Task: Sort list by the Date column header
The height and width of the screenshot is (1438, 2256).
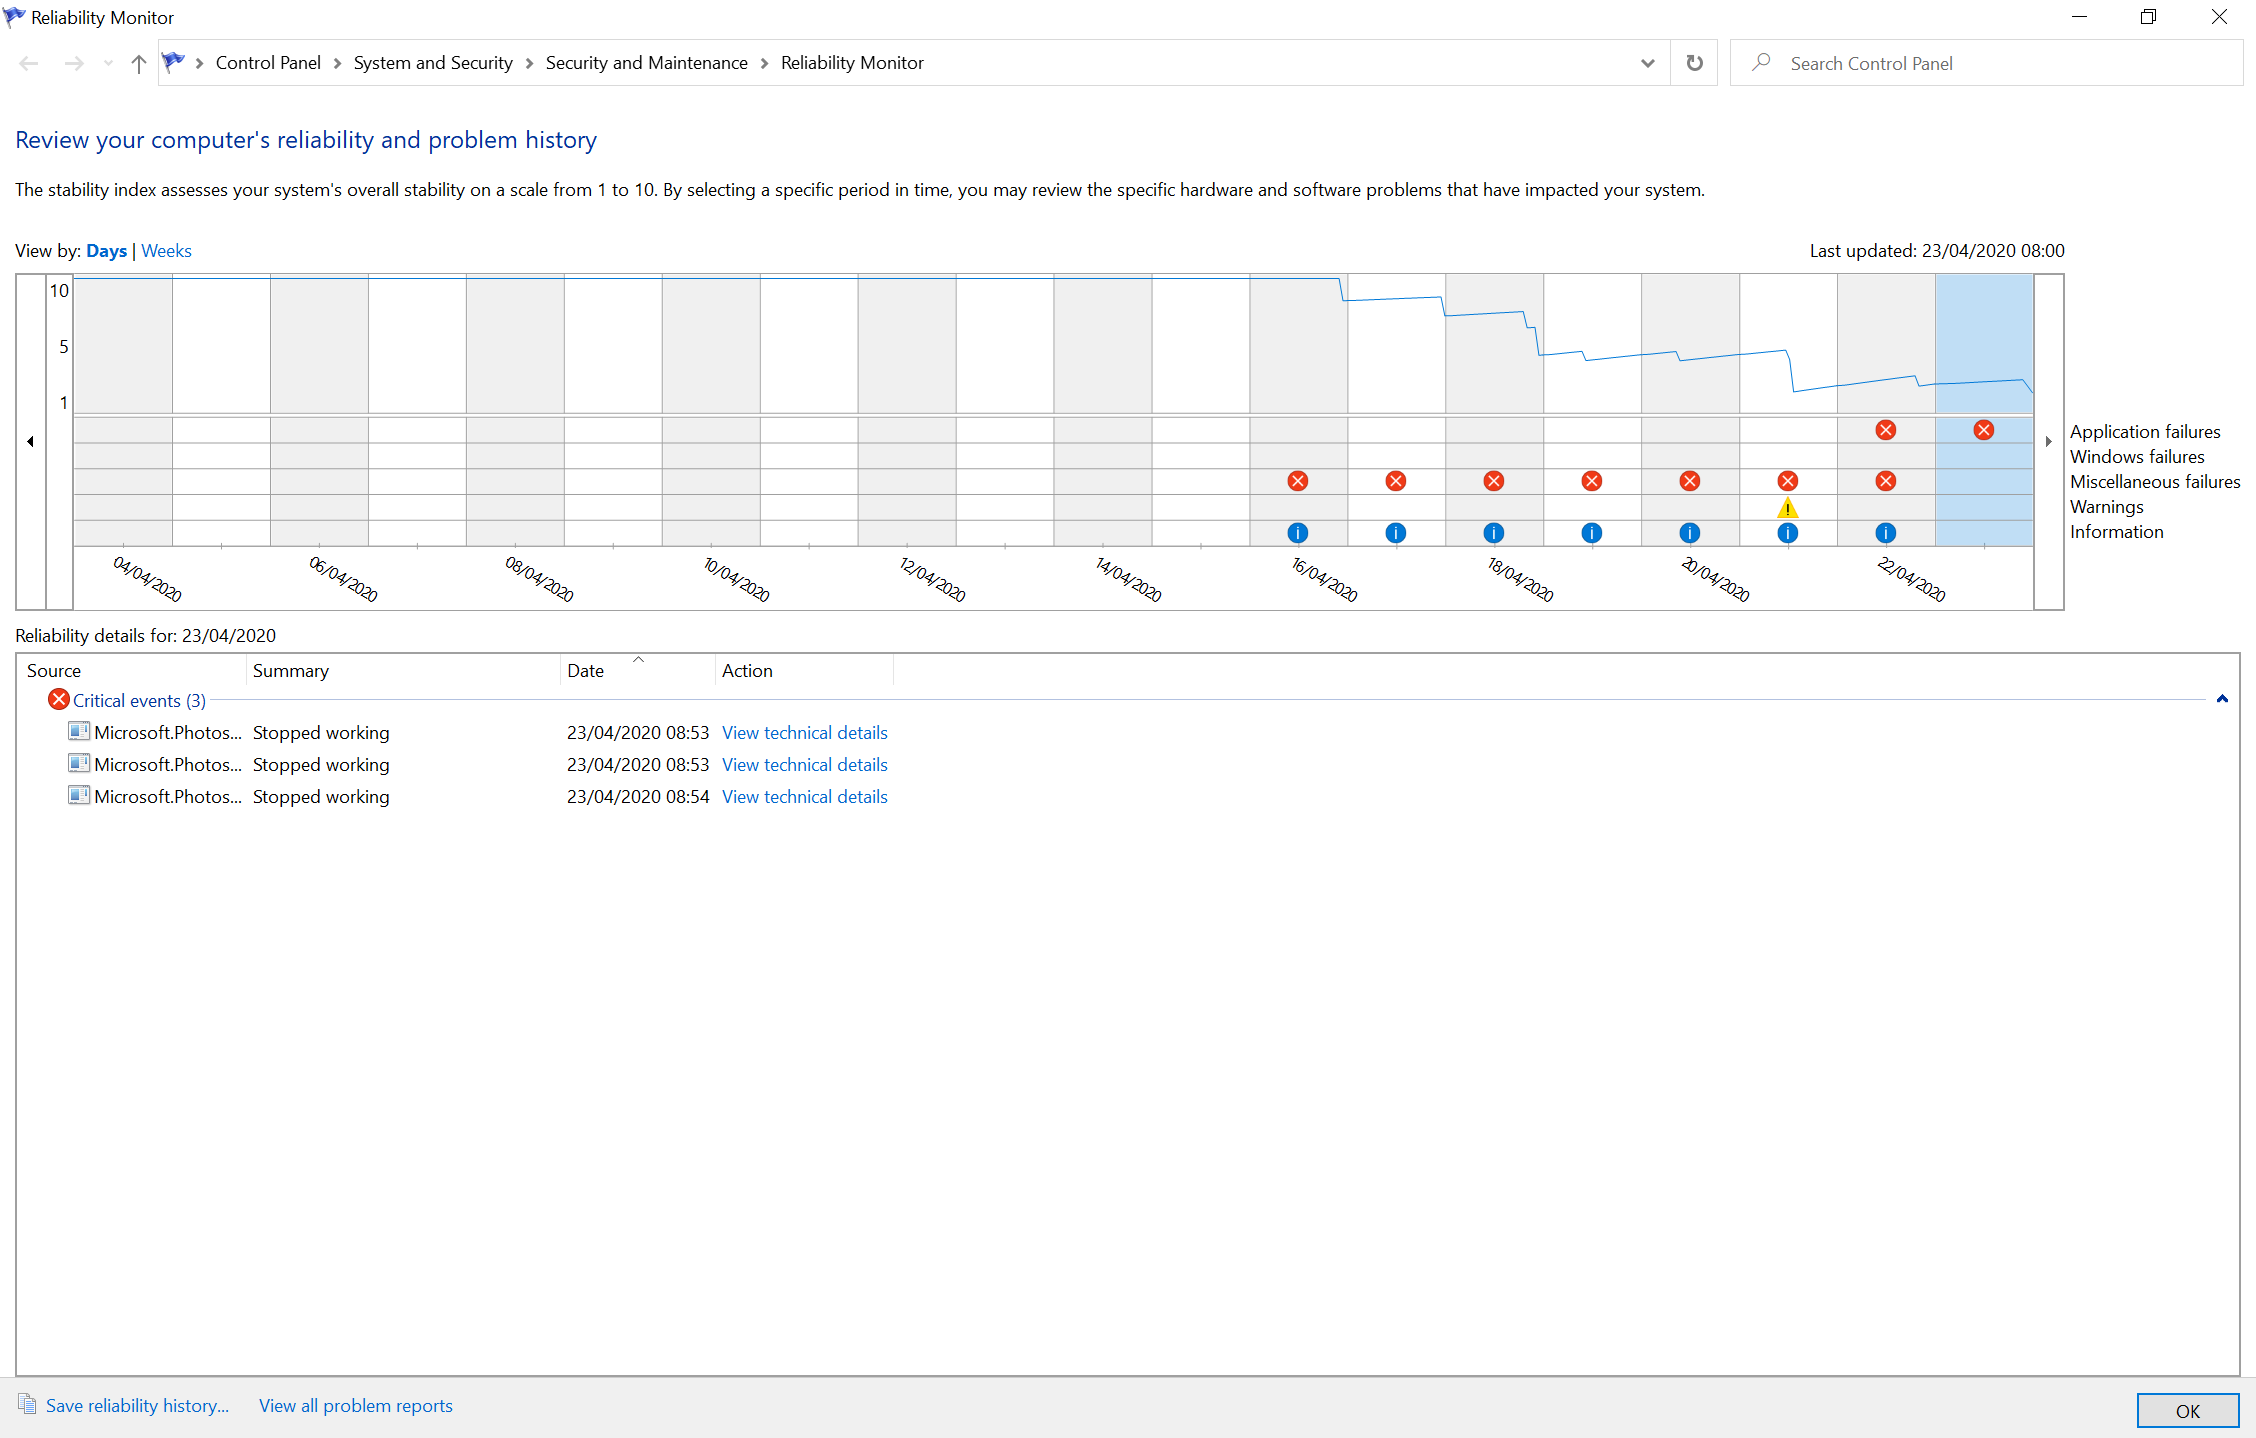Action: point(585,671)
